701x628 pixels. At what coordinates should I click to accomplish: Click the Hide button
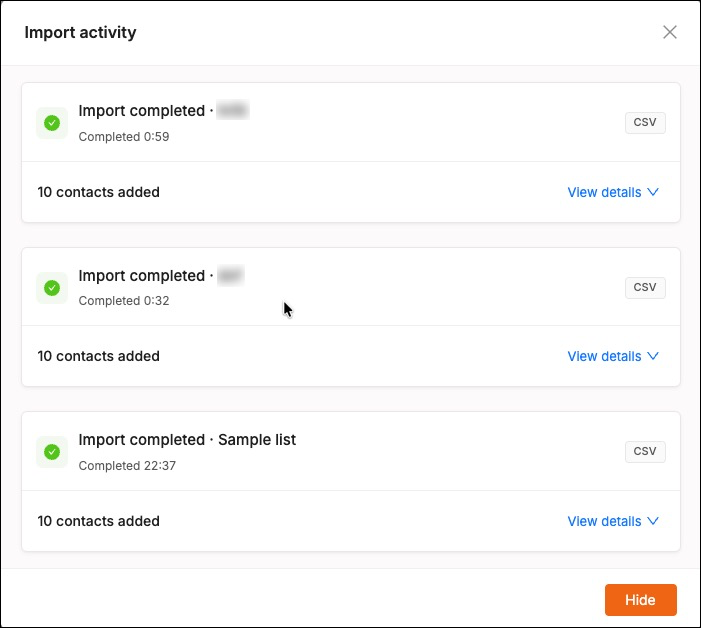[640, 599]
